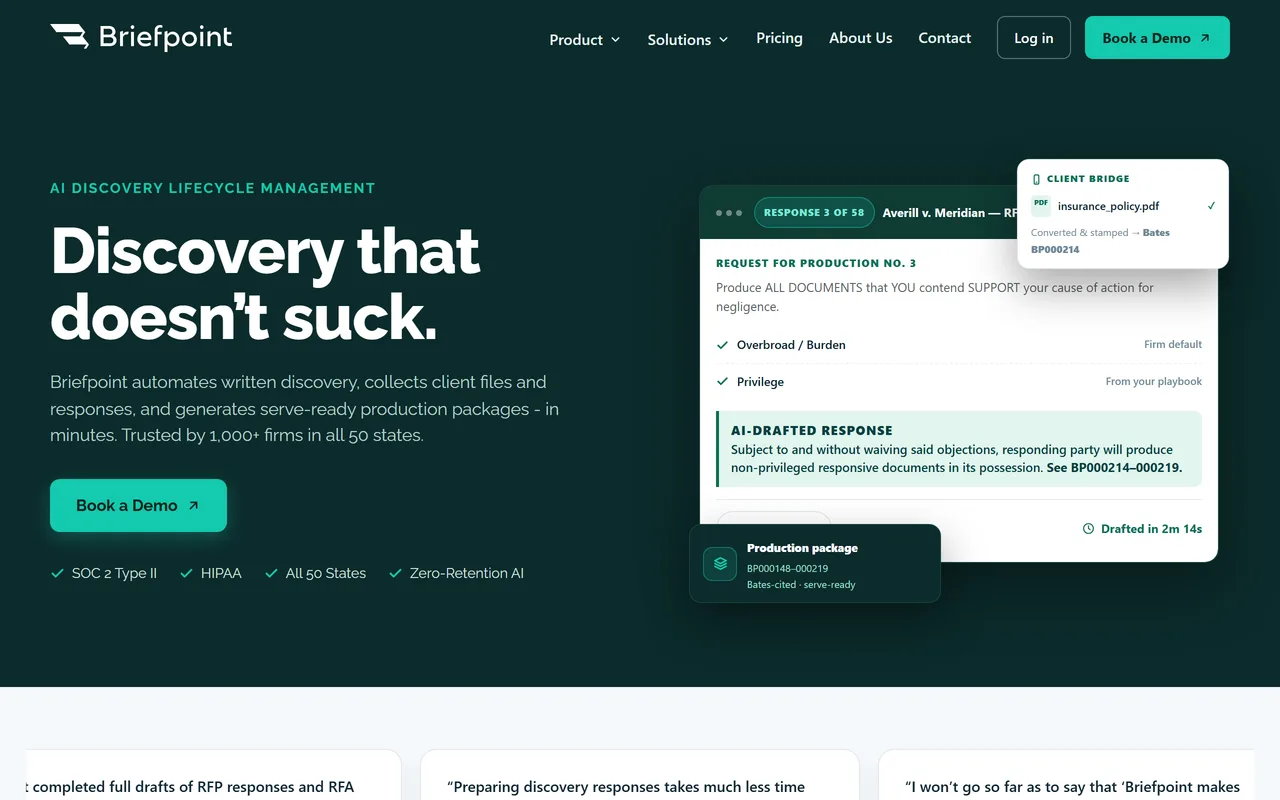Click the Production package title
This screenshot has height=800, width=1280.
coord(802,548)
